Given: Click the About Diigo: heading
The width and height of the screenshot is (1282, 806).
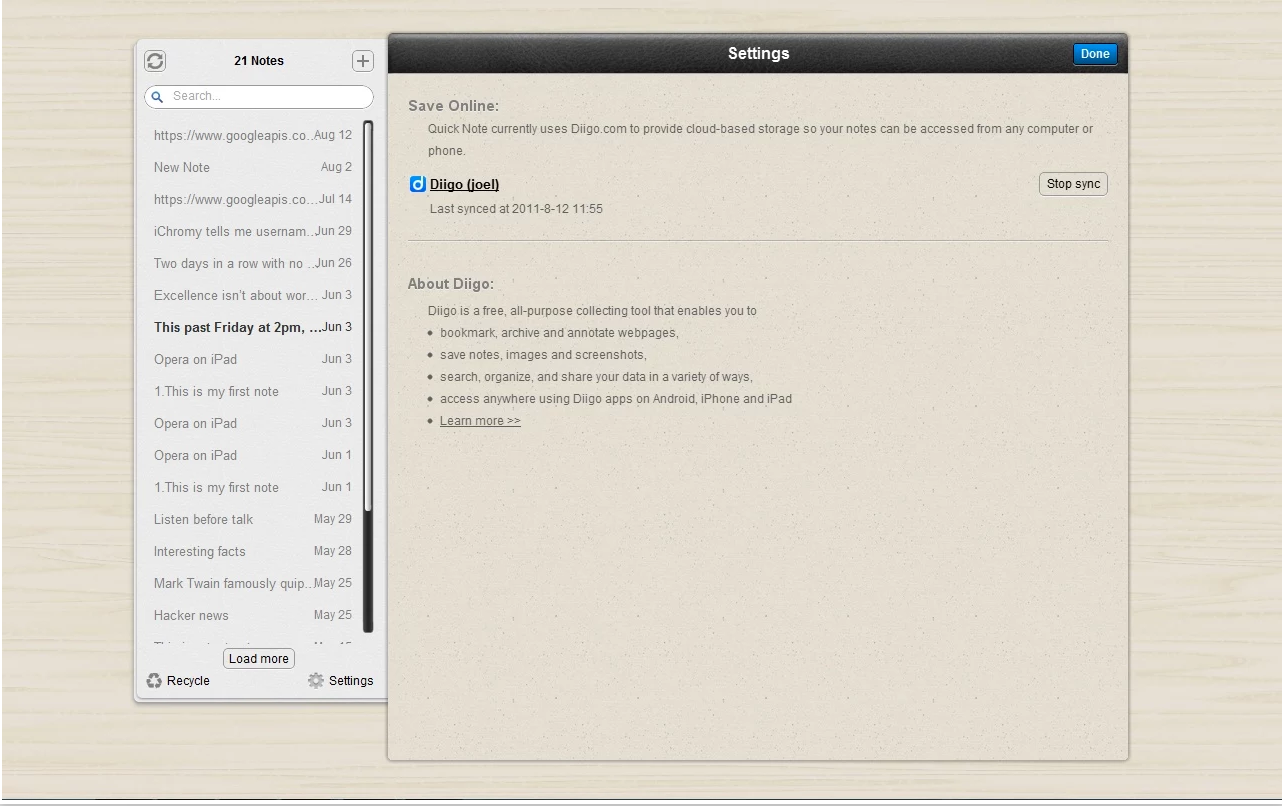Looking at the screenshot, I should coord(451,284).
